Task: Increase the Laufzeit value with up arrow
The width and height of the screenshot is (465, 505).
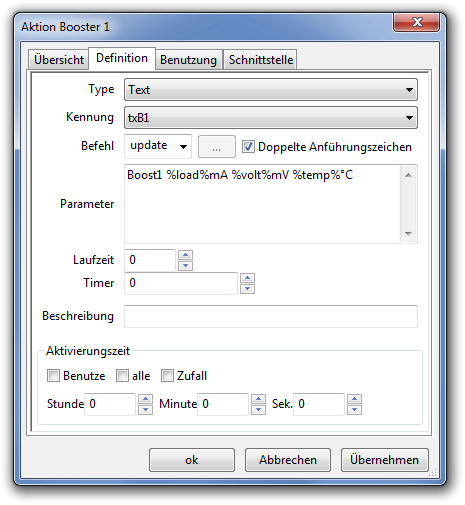Action: [185, 255]
